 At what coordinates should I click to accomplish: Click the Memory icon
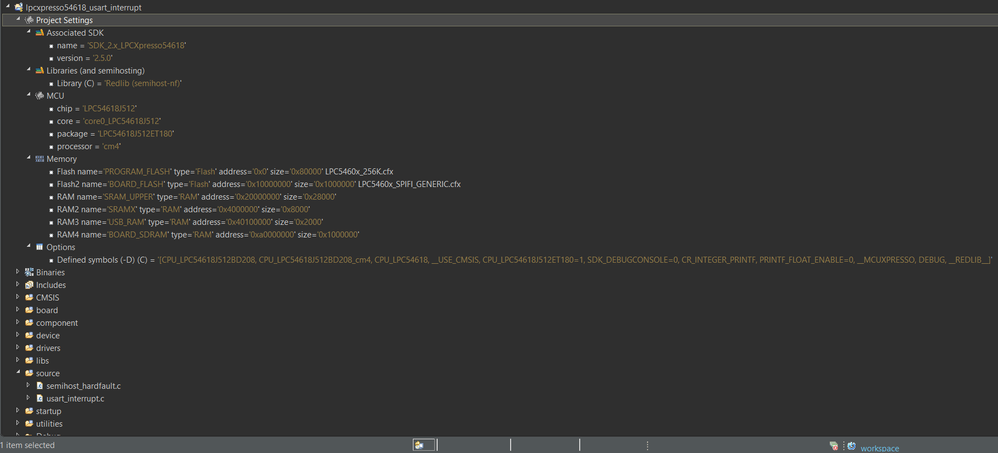point(39,159)
